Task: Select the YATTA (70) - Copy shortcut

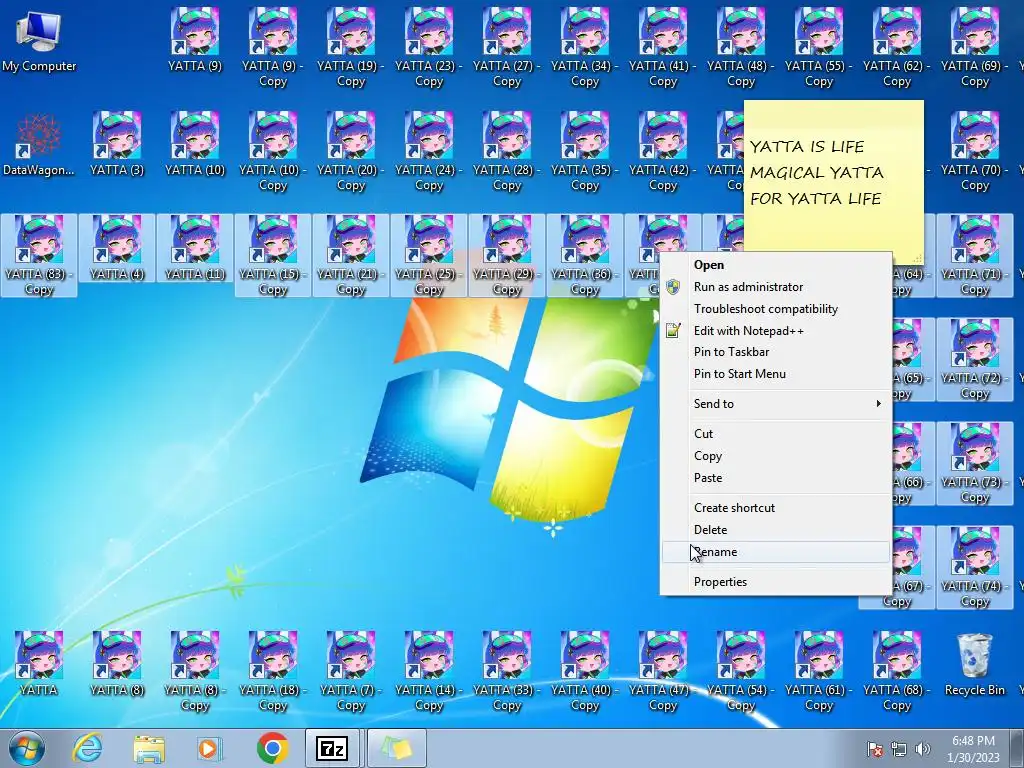Action: coord(974,152)
